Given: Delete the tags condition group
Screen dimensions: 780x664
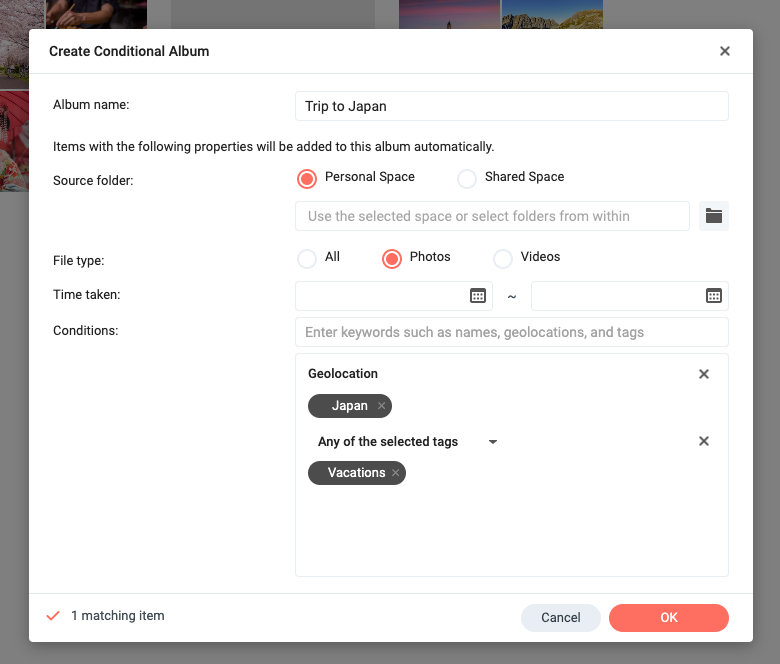Looking at the screenshot, I should point(704,441).
